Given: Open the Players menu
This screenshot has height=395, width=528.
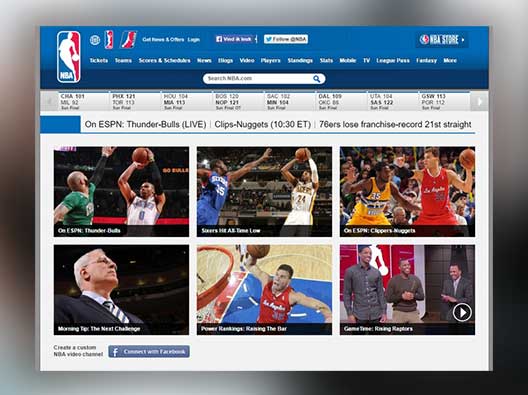Looking at the screenshot, I should pos(270,61).
